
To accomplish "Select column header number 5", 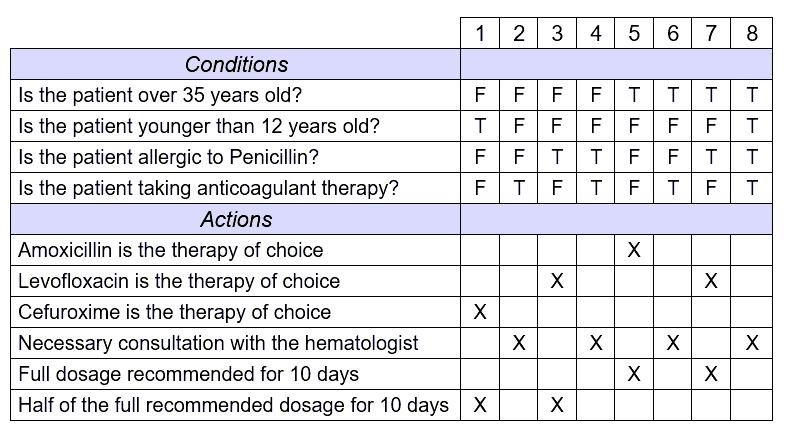I will pyautogui.click(x=634, y=33).
